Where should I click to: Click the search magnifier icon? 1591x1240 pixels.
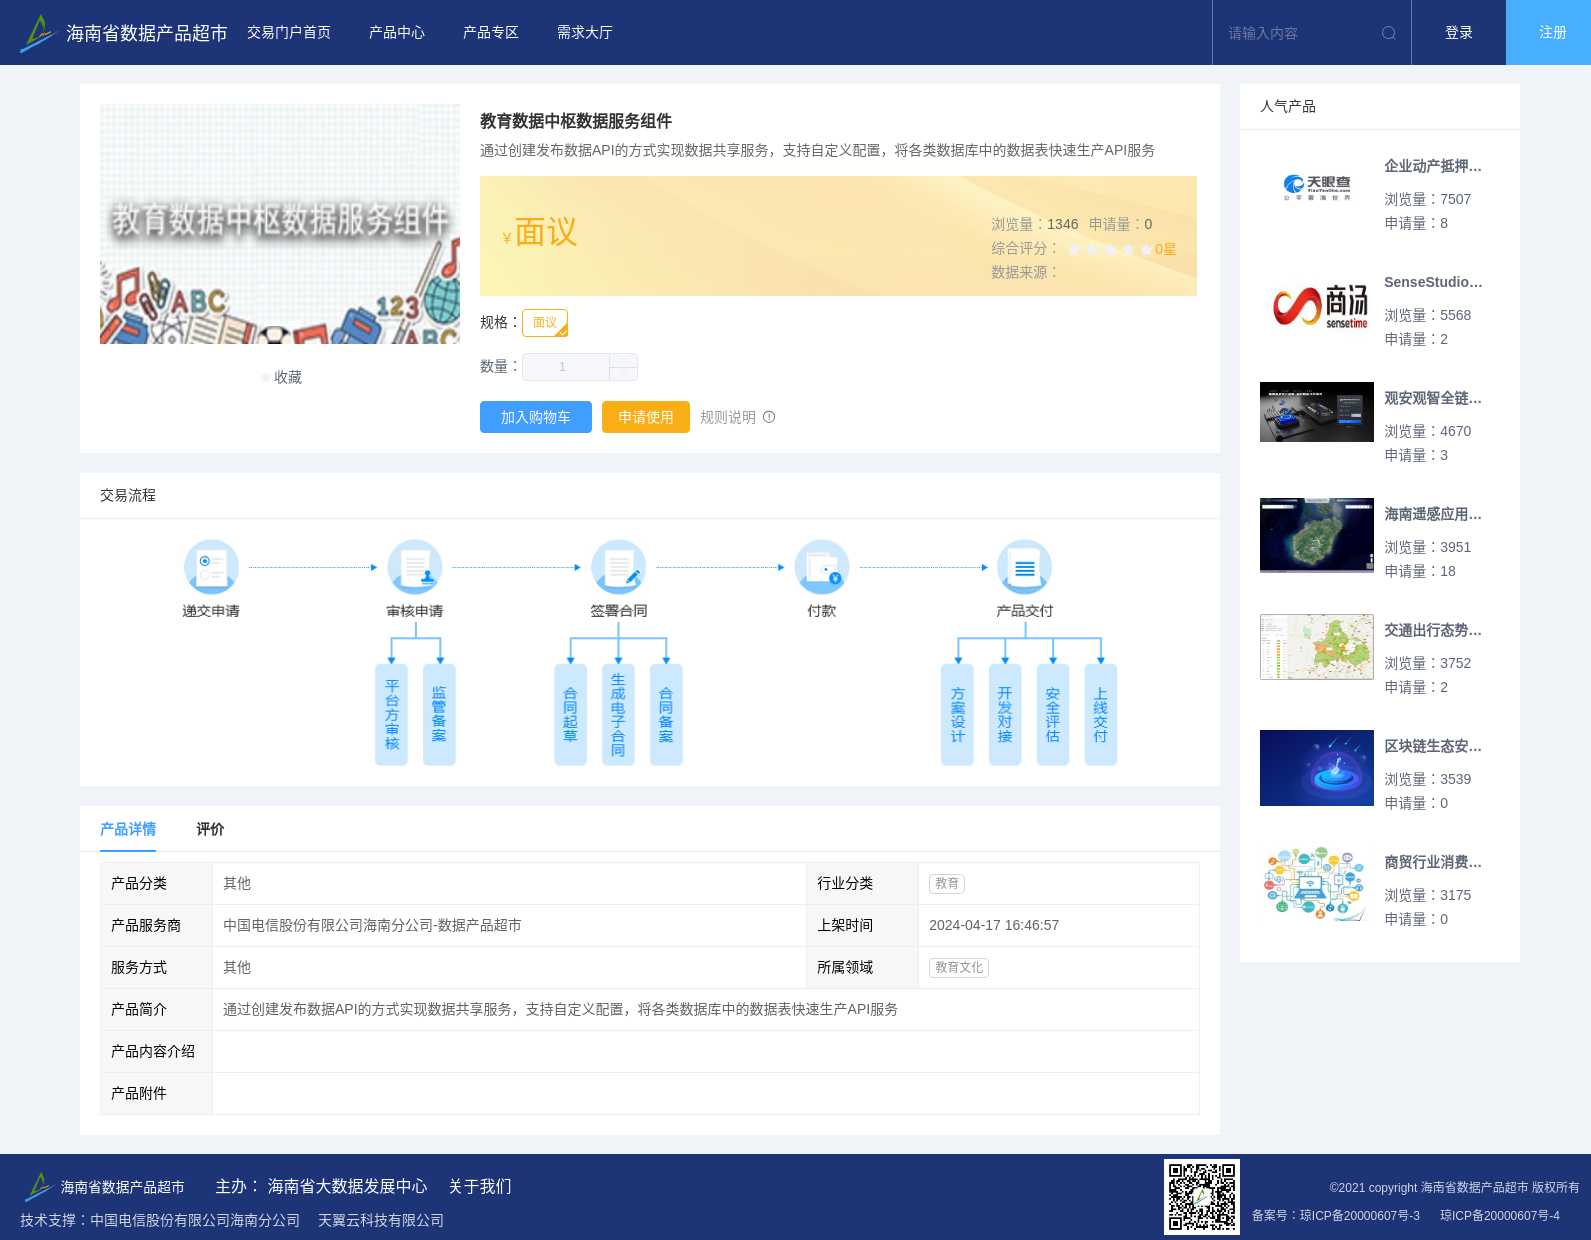click(x=1389, y=33)
